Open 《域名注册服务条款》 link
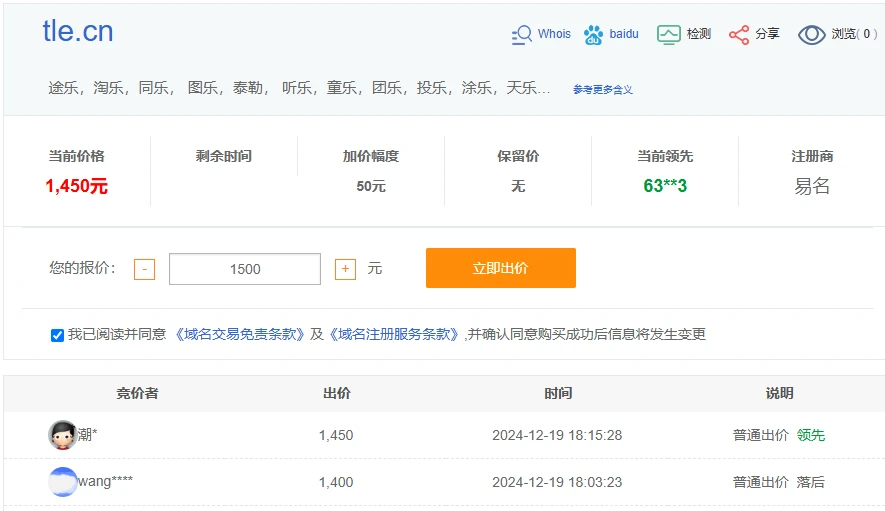 (393, 334)
